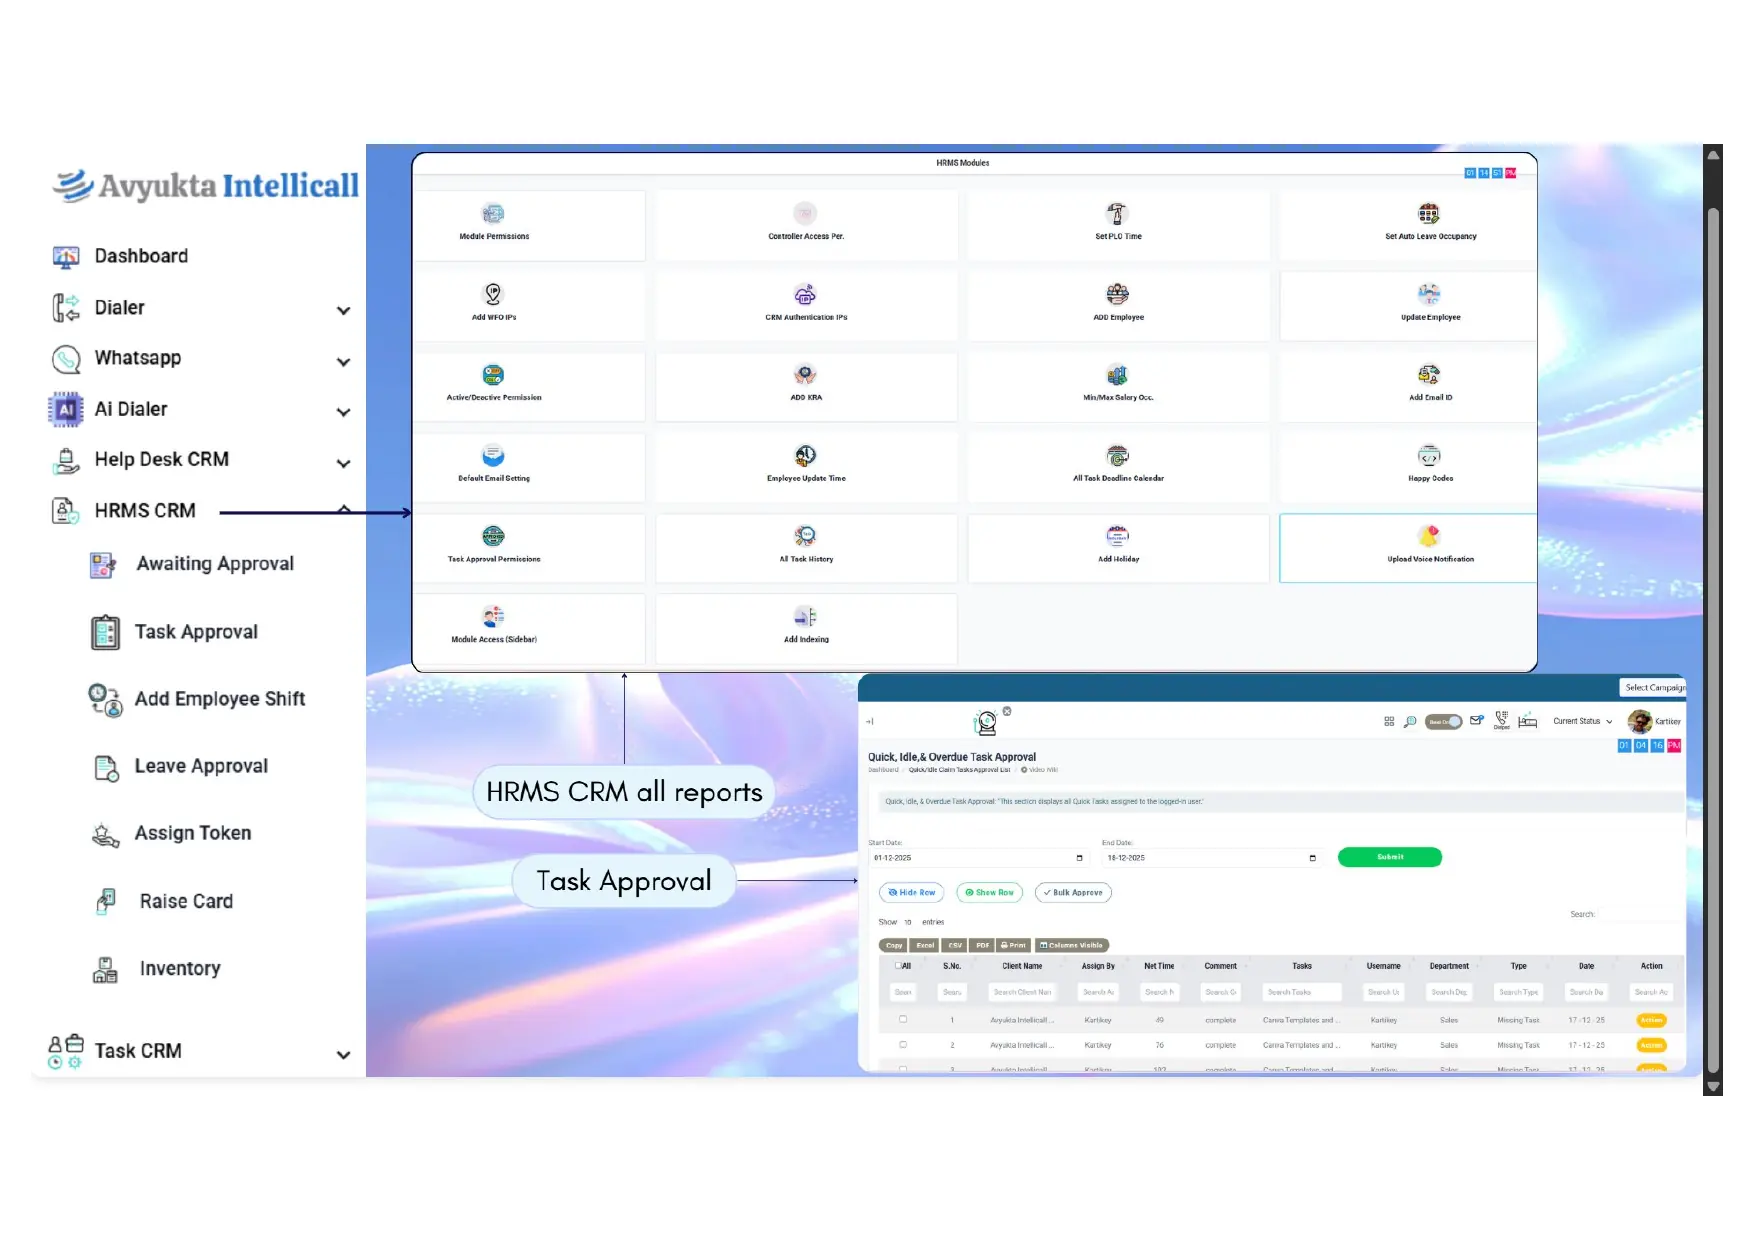
Task: Open the Add Indexing module icon
Action: [x=805, y=617]
